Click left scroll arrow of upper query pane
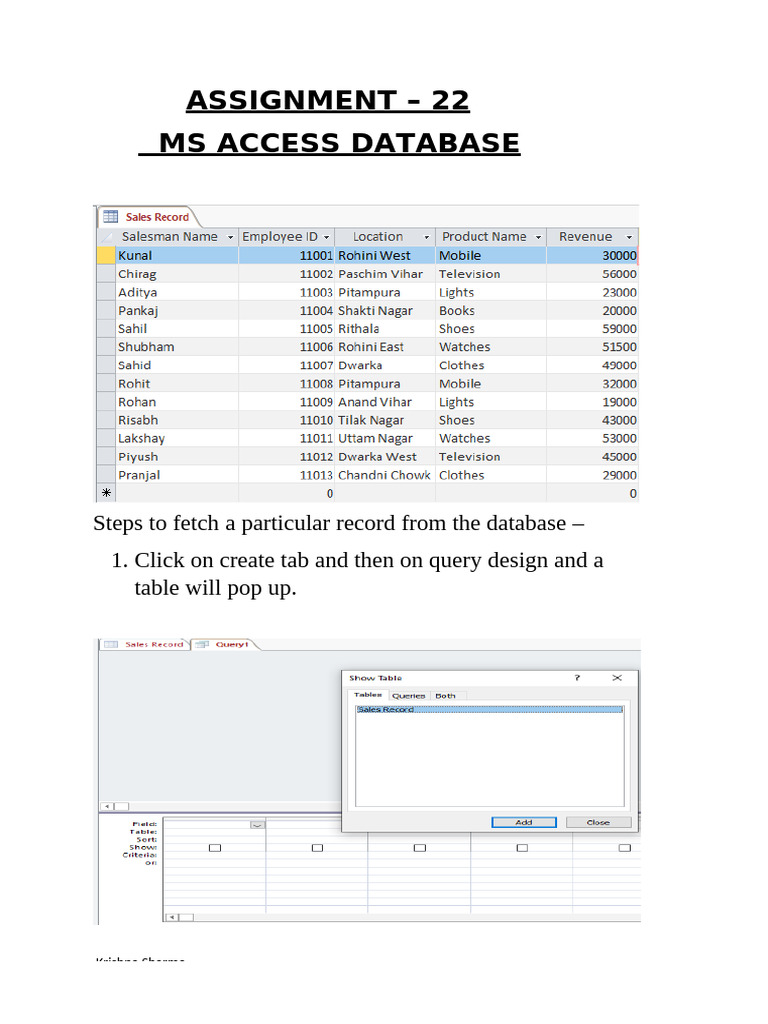 (107, 807)
